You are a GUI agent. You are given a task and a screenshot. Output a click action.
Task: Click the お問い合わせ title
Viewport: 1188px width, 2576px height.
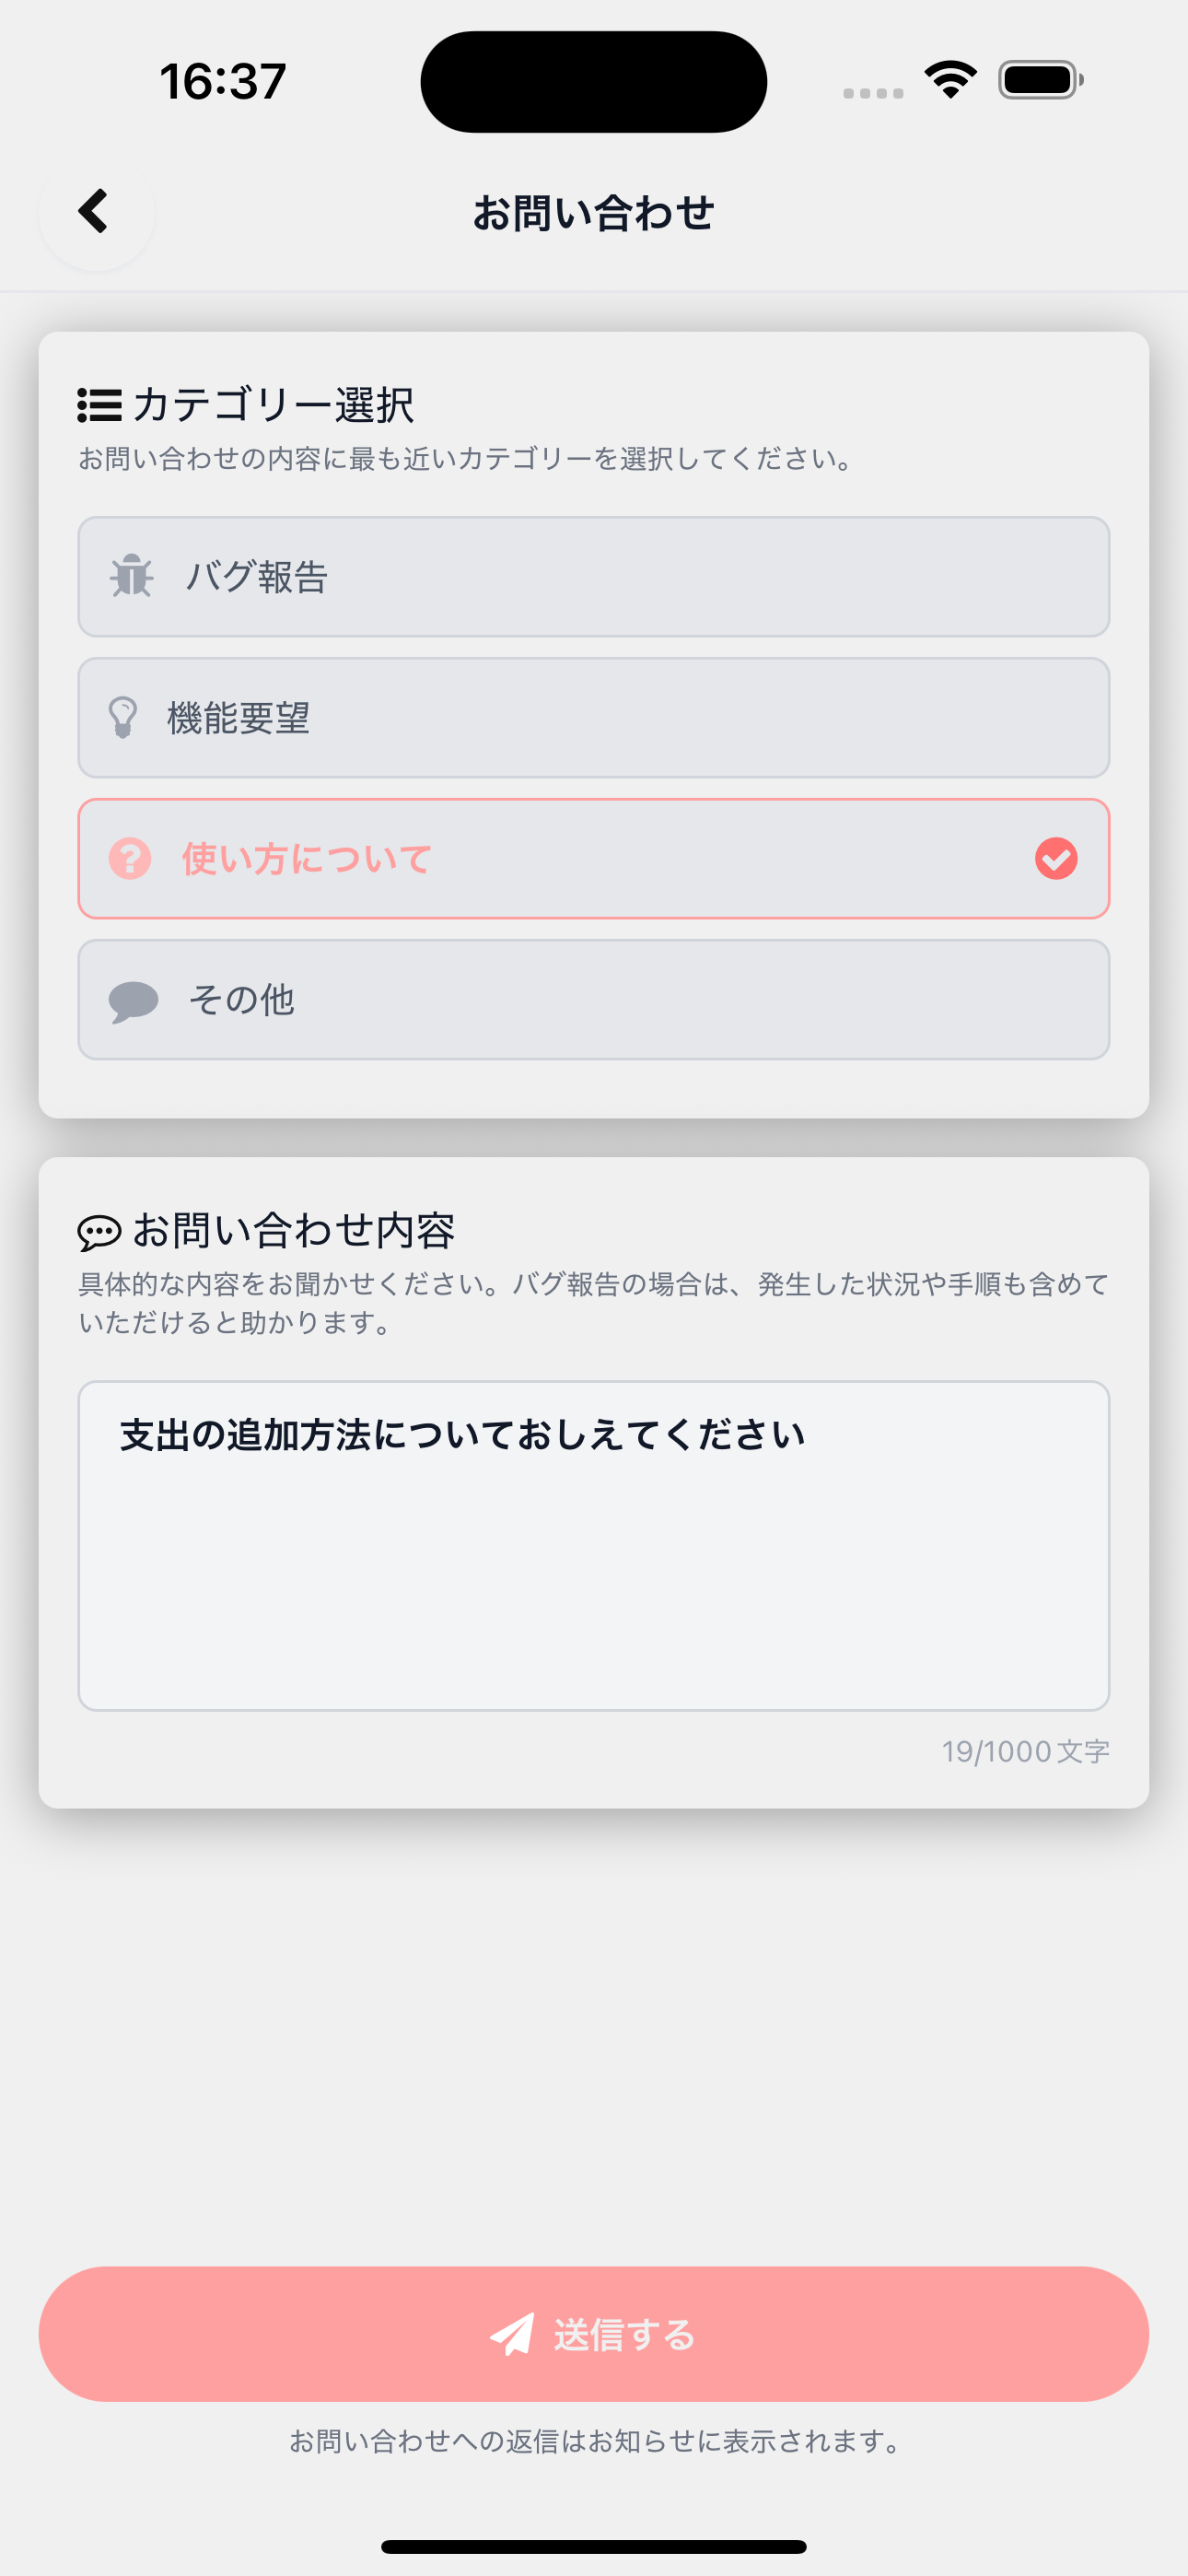[x=594, y=212]
